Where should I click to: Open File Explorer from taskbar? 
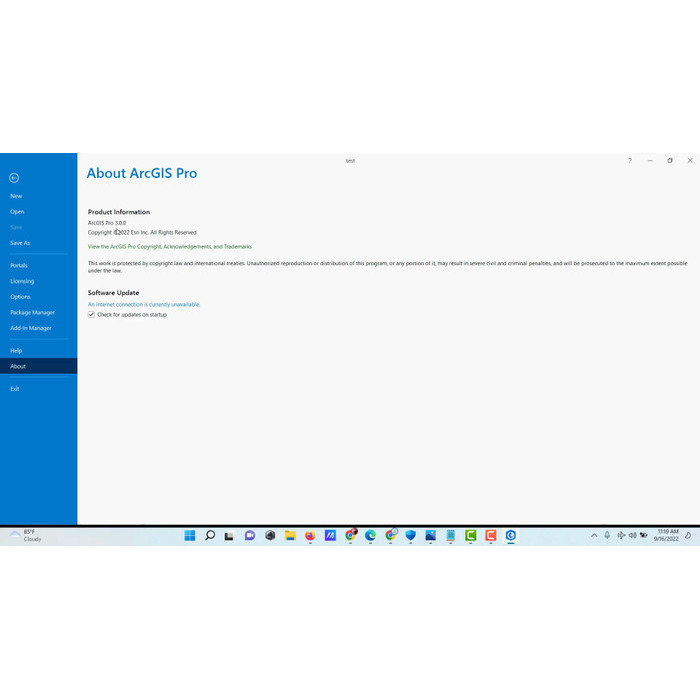[290, 535]
